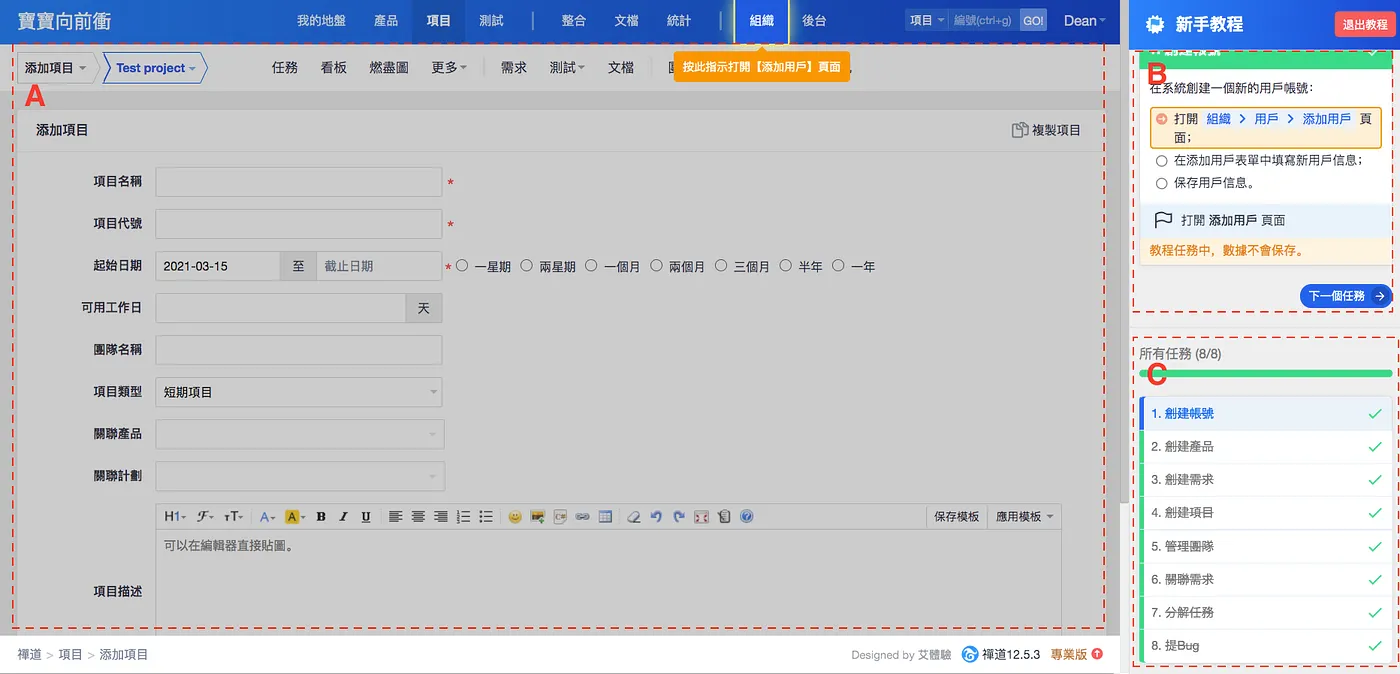Redo the edit in the editor
The height and width of the screenshot is (674, 1400).
tap(679, 517)
